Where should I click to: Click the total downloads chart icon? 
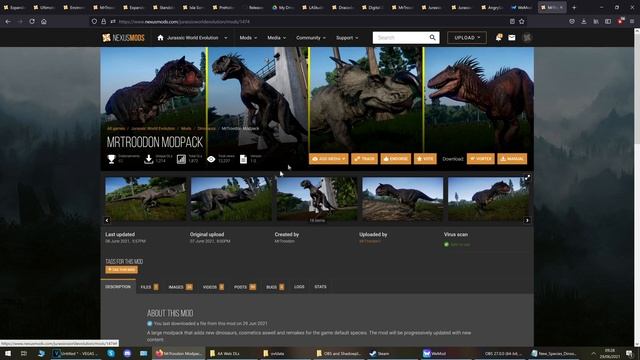click(x=181, y=159)
